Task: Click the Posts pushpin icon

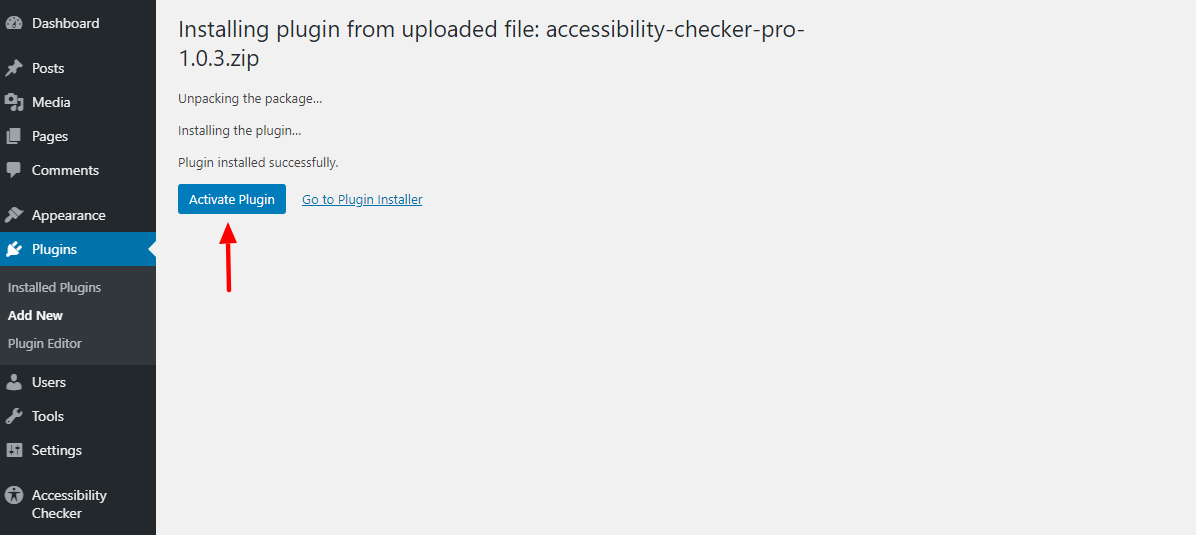Action: 14,68
